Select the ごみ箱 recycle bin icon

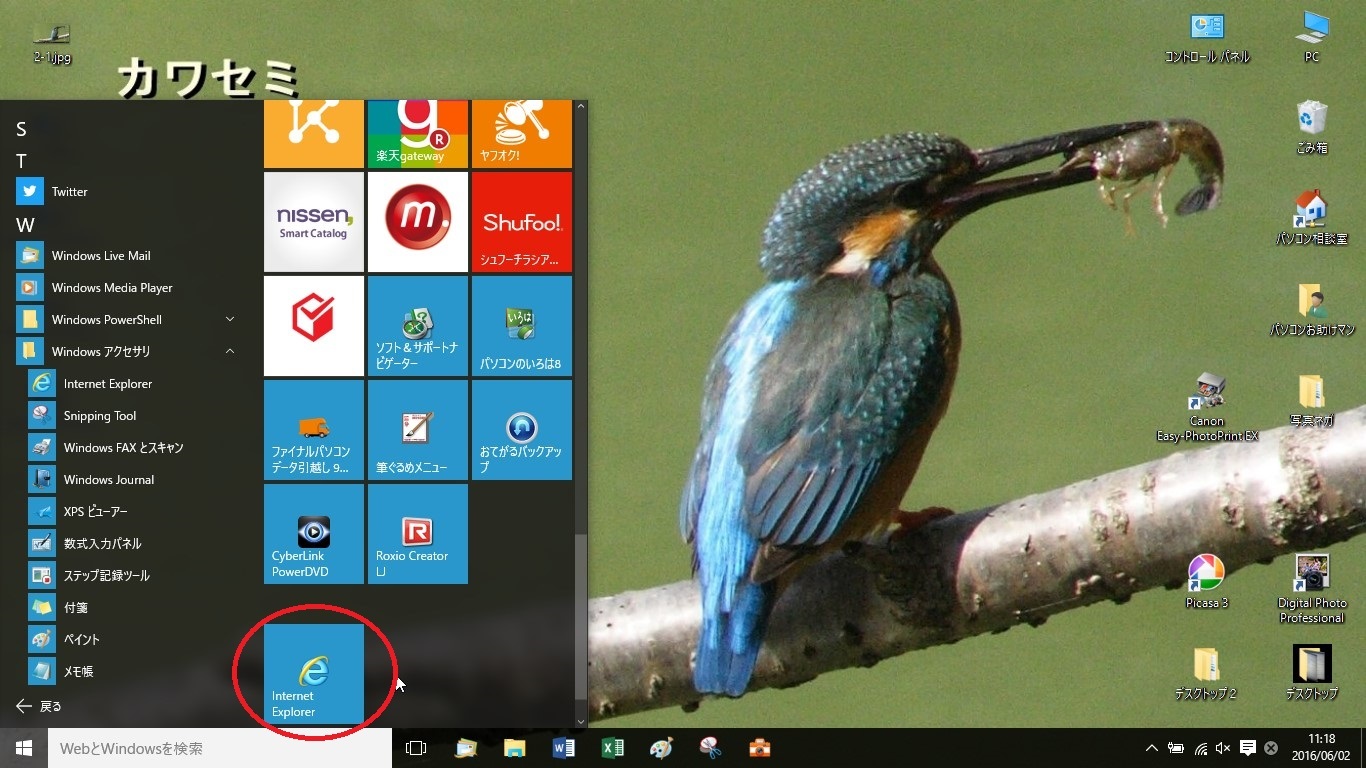[1311, 127]
